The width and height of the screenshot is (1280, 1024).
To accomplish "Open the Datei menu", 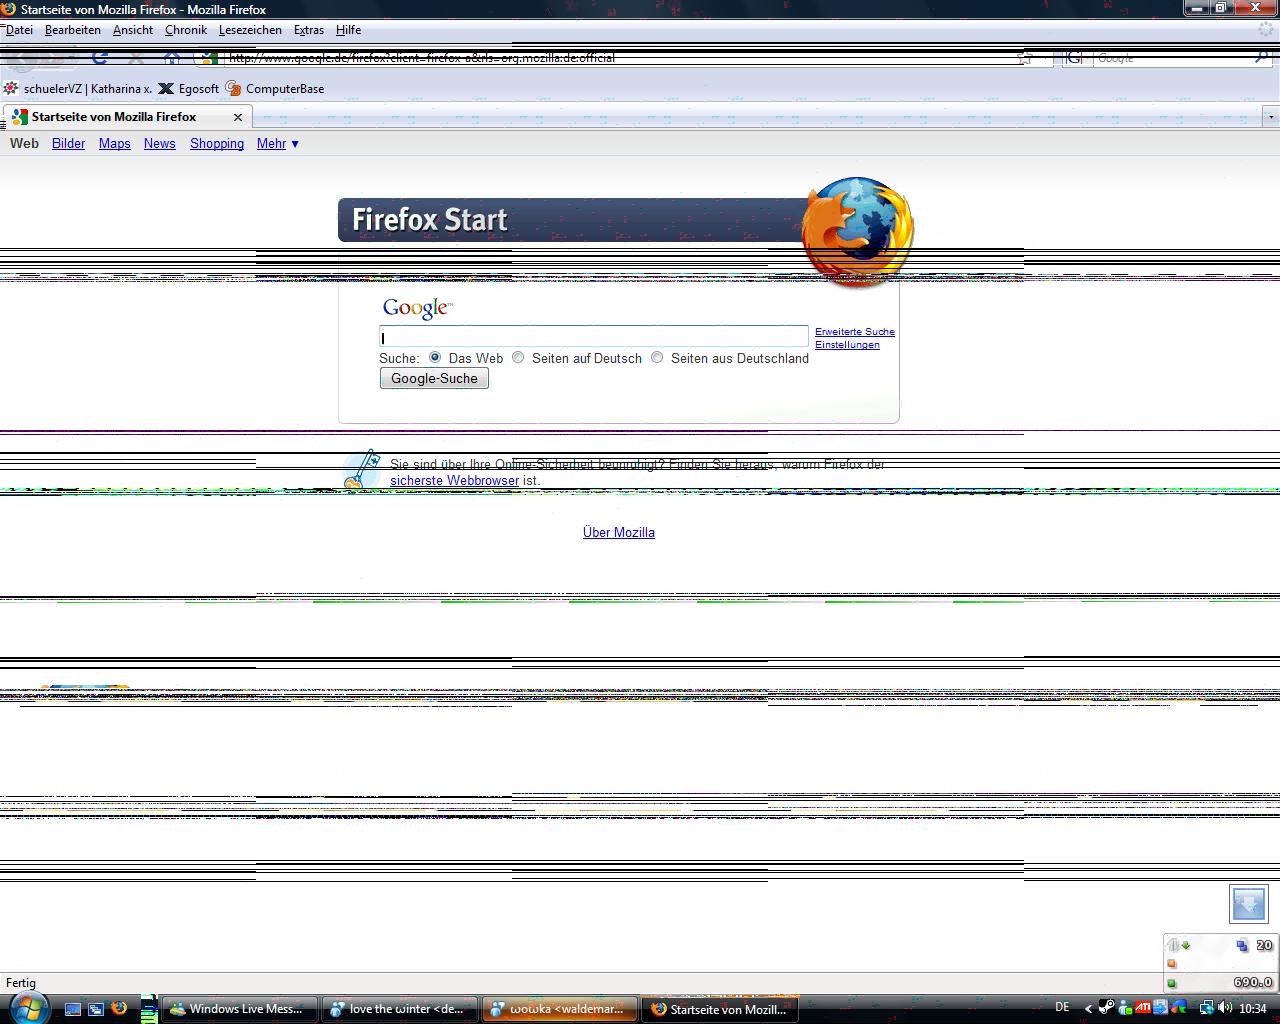I will click(x=19, y=30).
